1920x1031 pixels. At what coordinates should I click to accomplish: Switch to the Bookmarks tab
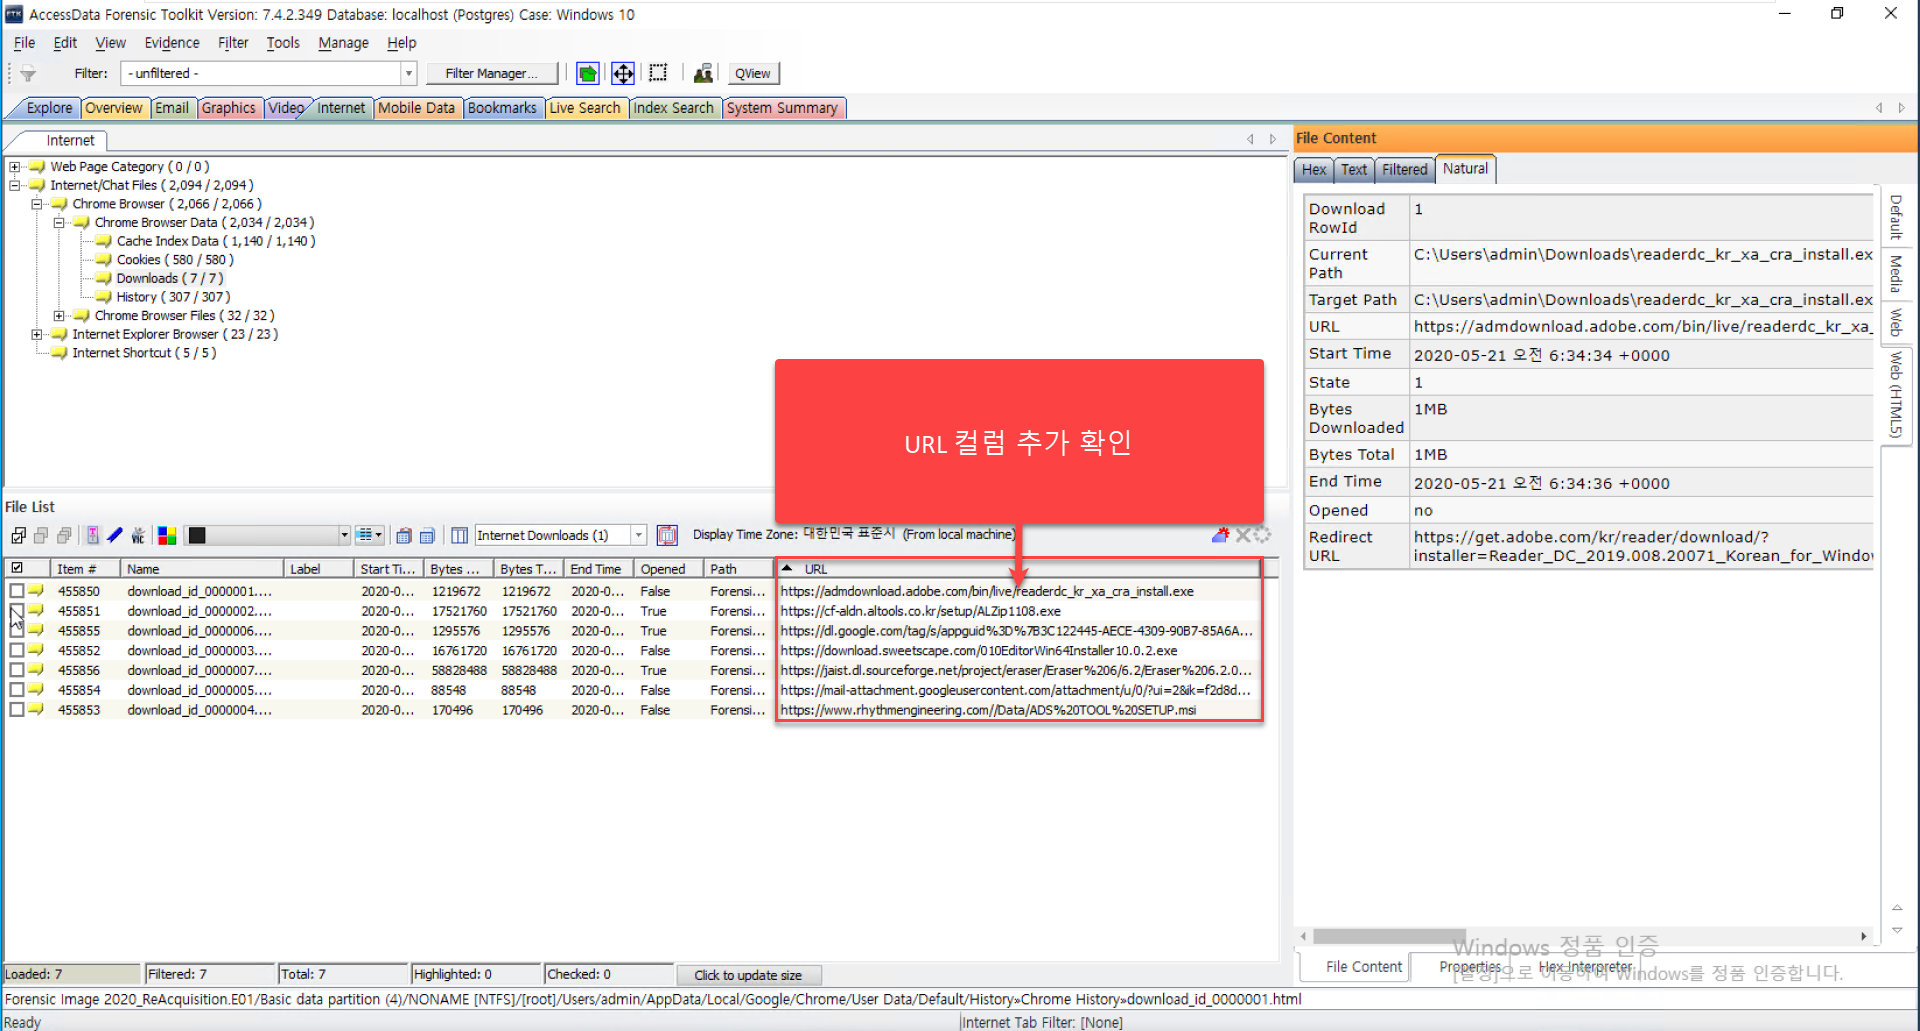[x=502, y=108]
